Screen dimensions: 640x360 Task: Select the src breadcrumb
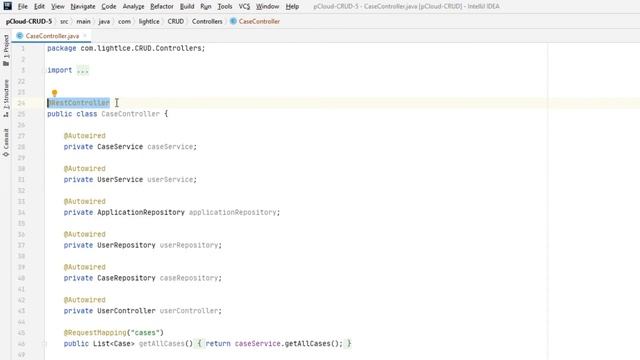point(64,21)
